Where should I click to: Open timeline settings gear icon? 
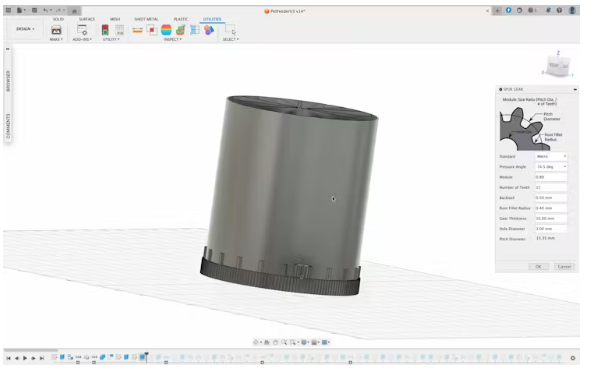pyautogui.click(x=572, y=358)
